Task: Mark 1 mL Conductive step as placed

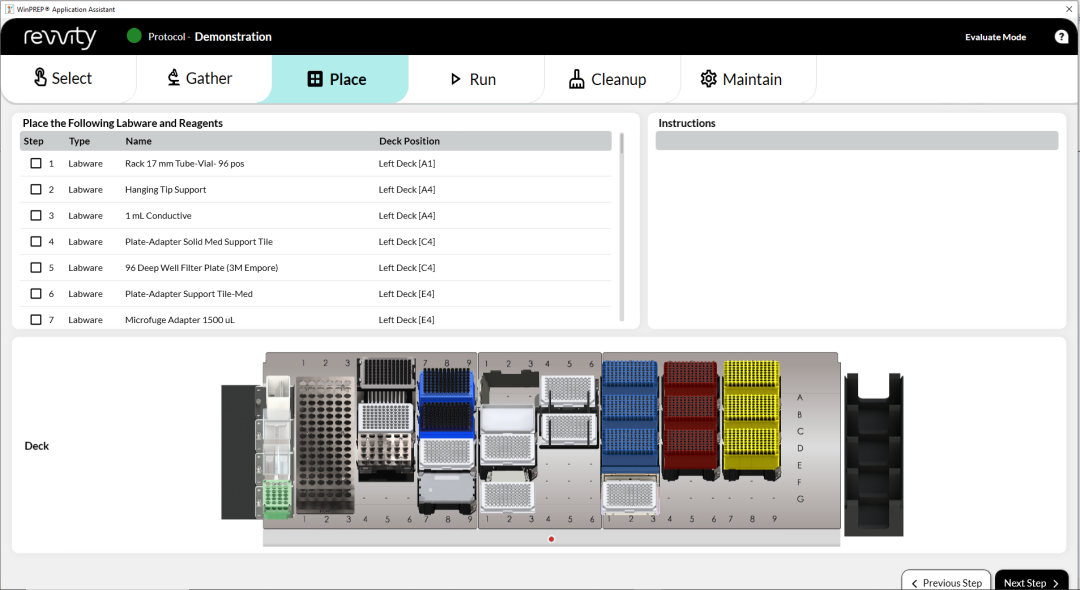Action: point(36,215)
